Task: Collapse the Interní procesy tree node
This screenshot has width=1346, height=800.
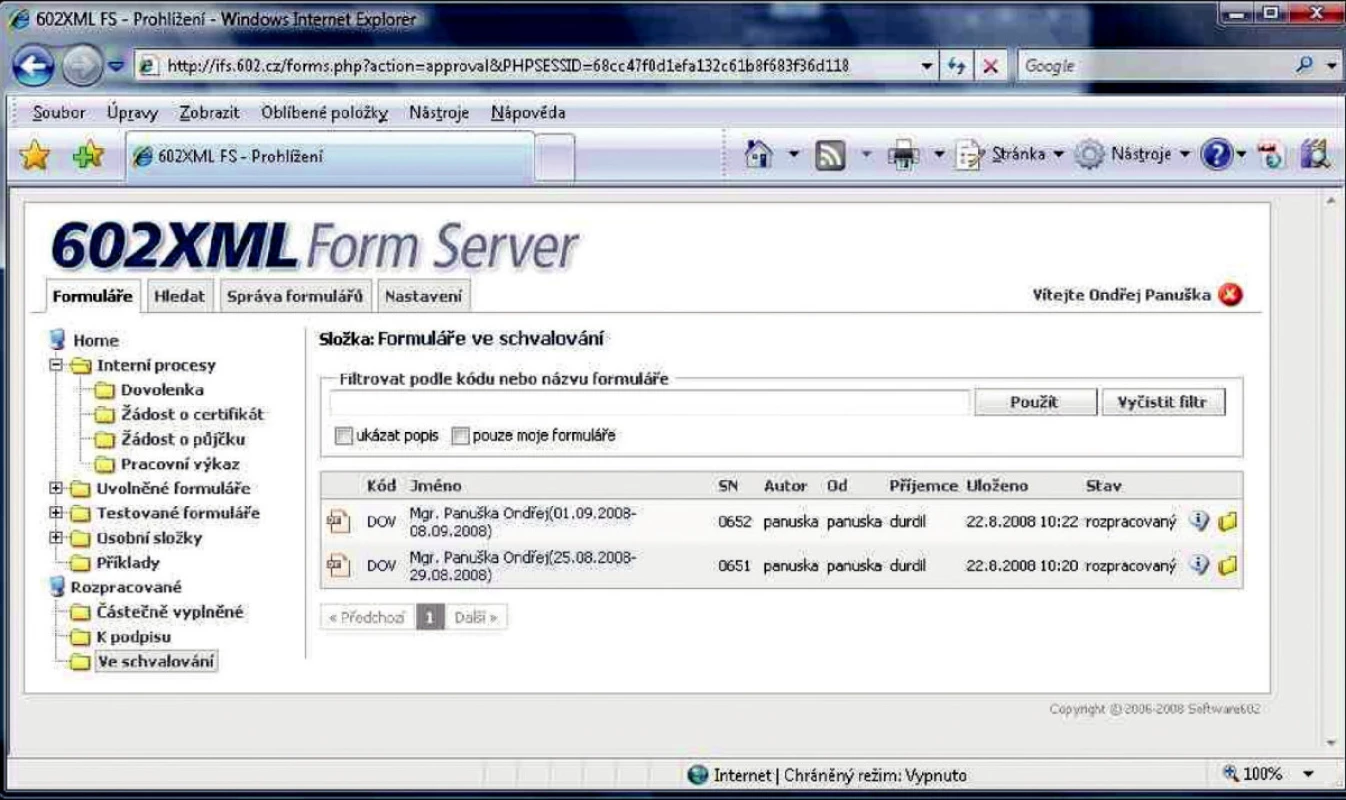Action: coord(57,365)
